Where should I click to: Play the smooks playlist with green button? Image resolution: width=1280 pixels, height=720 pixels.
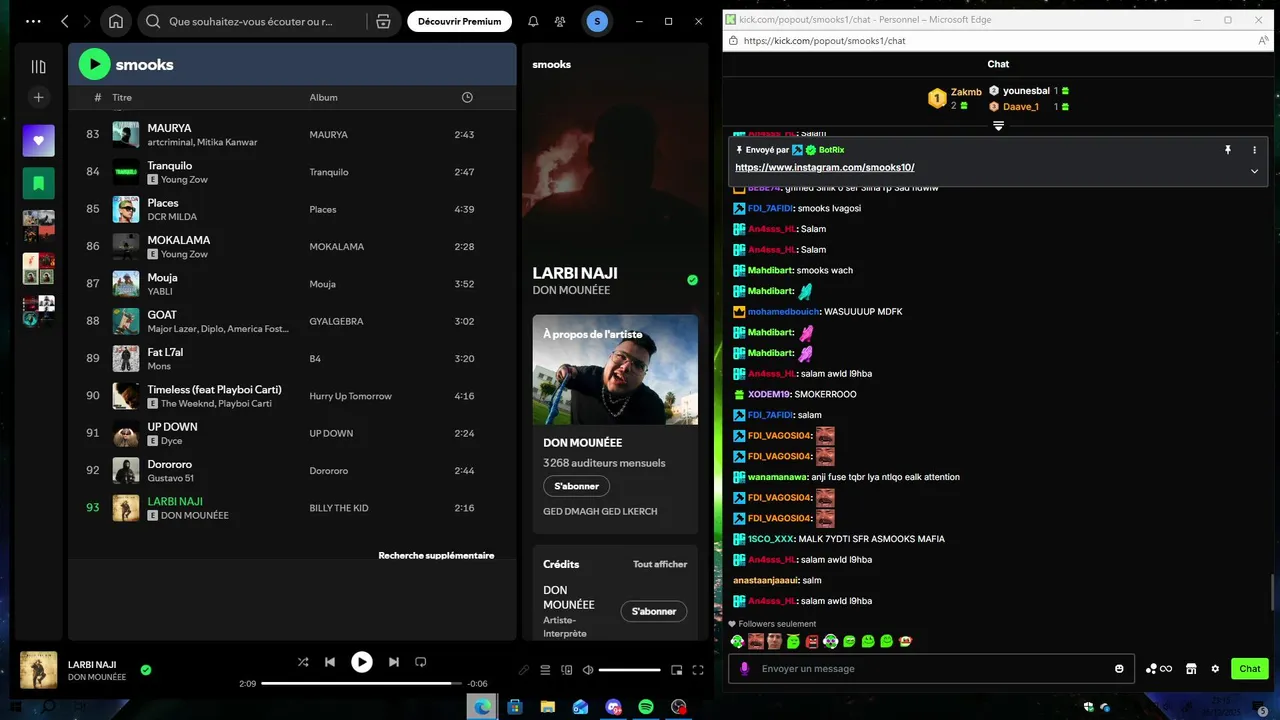[94, 64]
